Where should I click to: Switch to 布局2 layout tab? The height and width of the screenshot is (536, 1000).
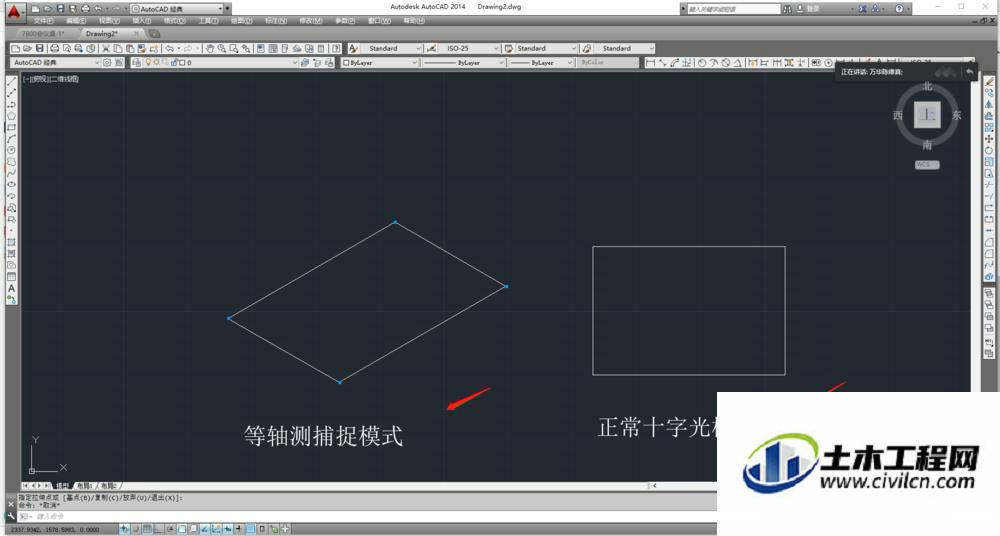tap(109, 486)
